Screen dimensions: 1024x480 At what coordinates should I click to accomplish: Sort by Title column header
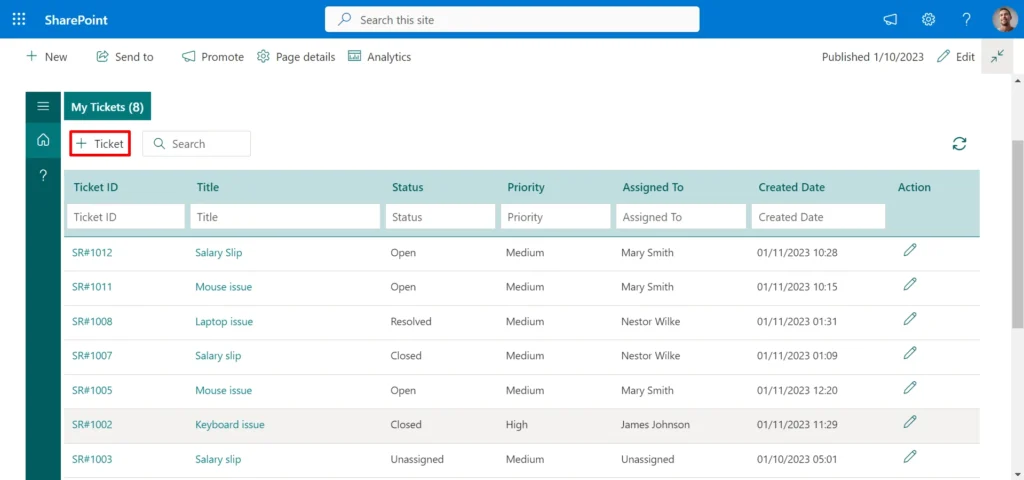pos(208,187)
